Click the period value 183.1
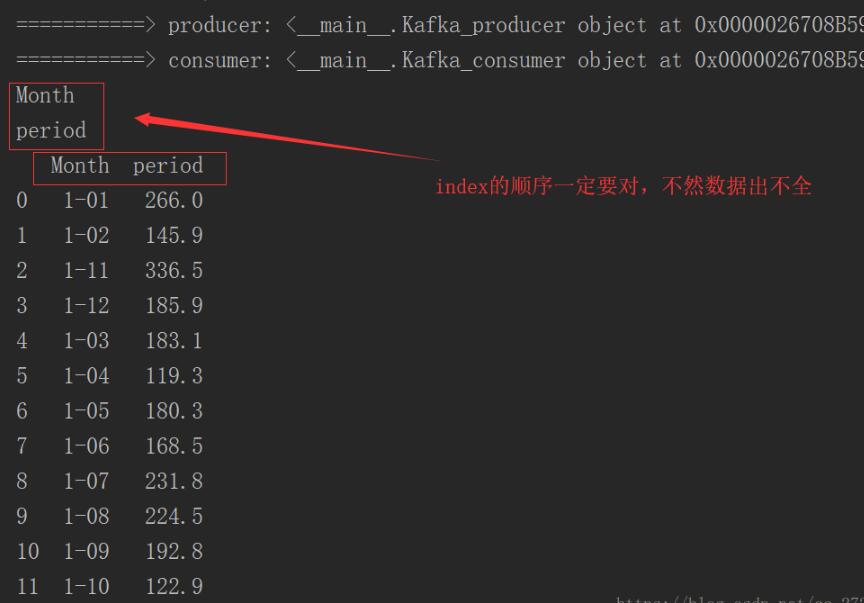864x603 pixels. (173, 341)
